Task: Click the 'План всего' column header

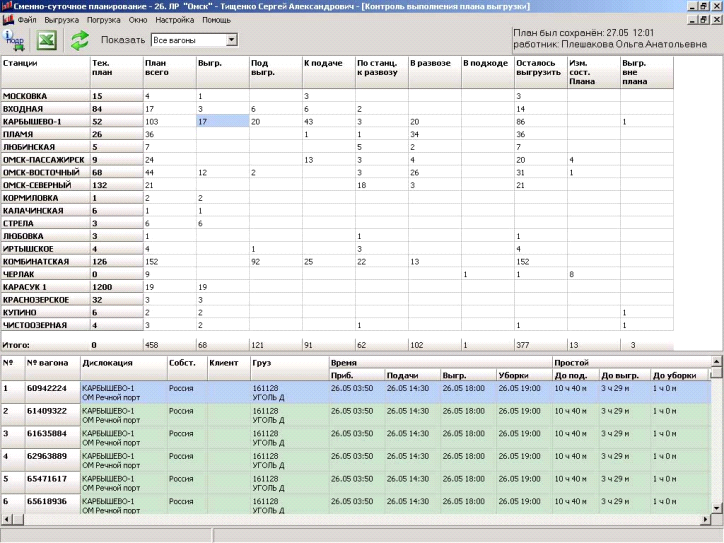Action: [x=170, y=72]
